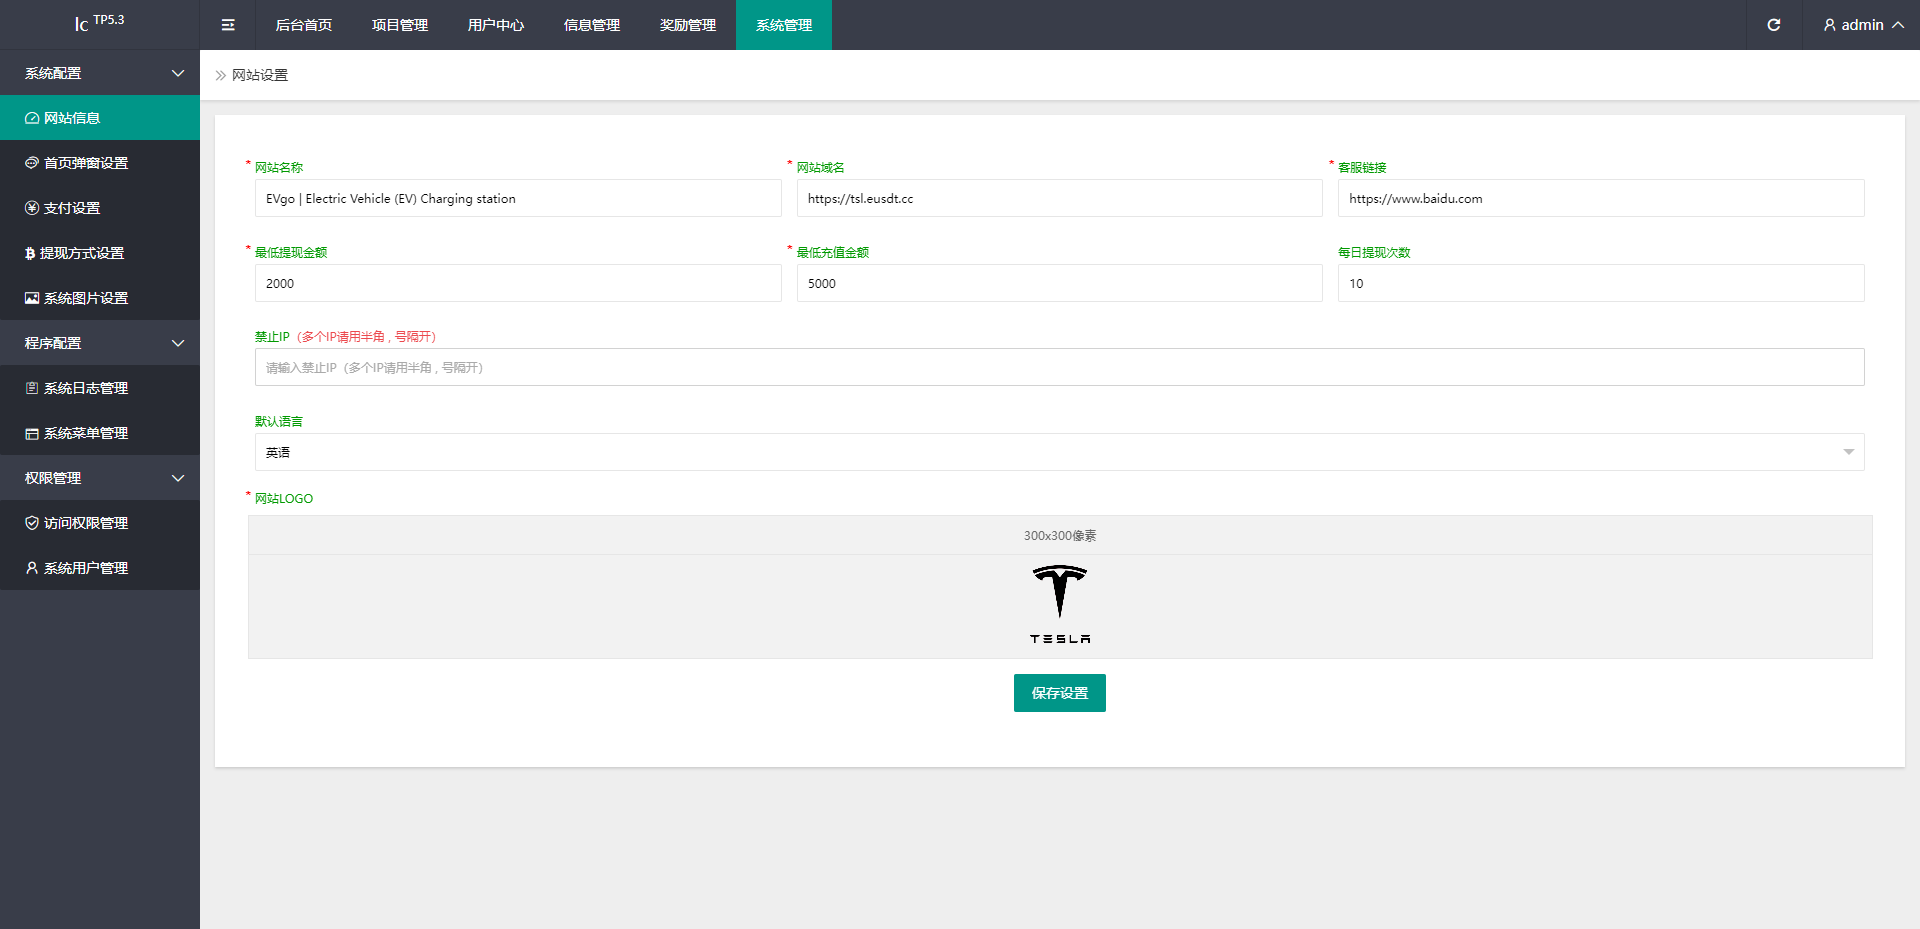The height and width of the screenshot is (929, 1920).
Task: Click the 客服链接 input field
Action: coord(1601,198)
